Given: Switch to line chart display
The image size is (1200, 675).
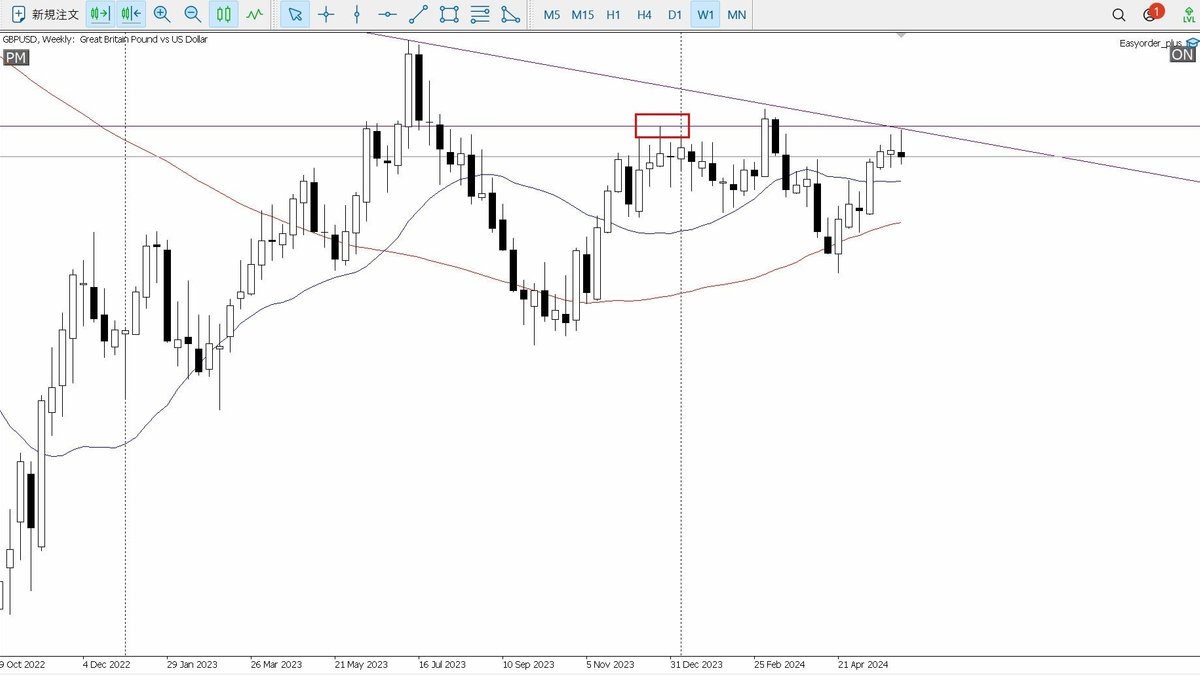Looking at the screenshot, I should point(256,15).
